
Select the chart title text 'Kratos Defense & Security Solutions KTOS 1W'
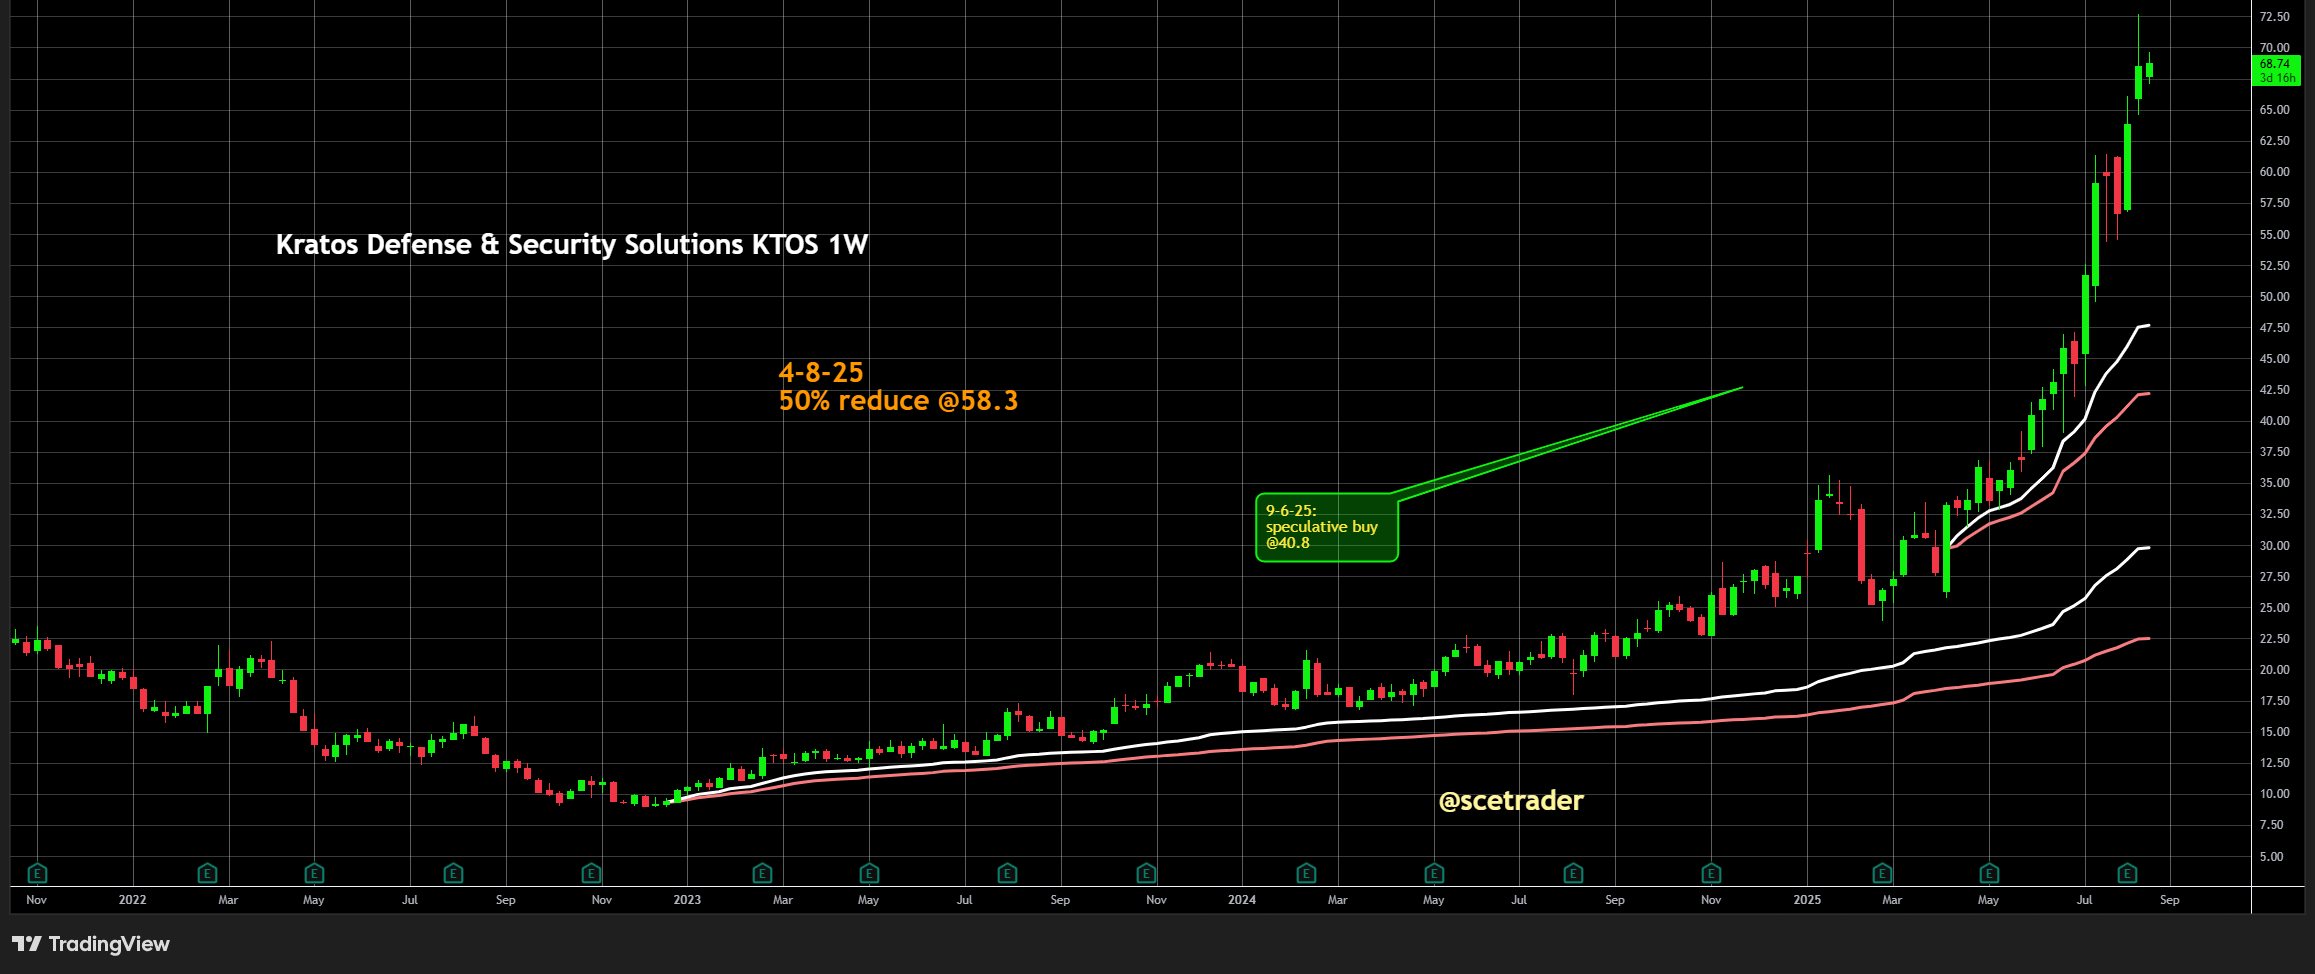coord(572,245)
